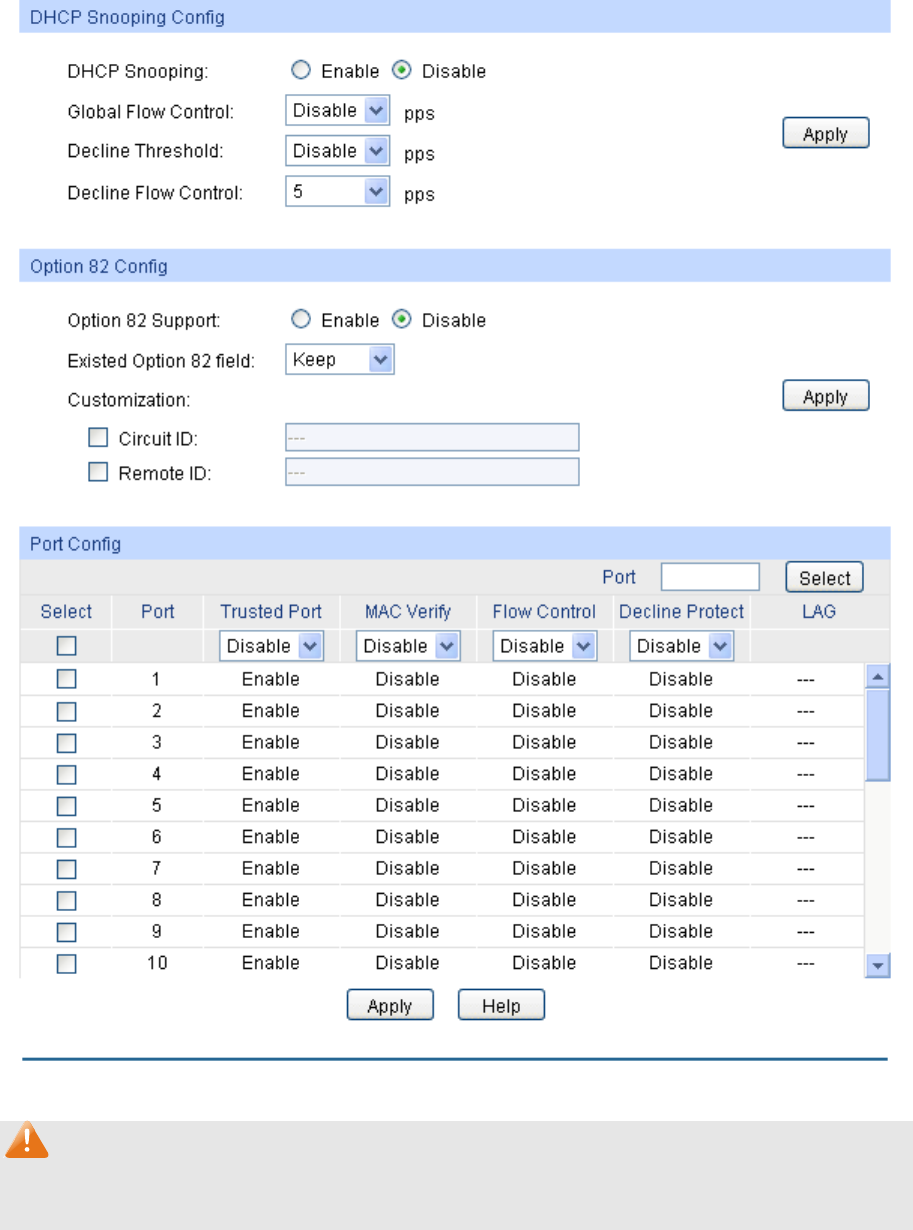913x1230 pixels.
Task: Tick the checkbox for port 7
Action: tap(66, 868)
